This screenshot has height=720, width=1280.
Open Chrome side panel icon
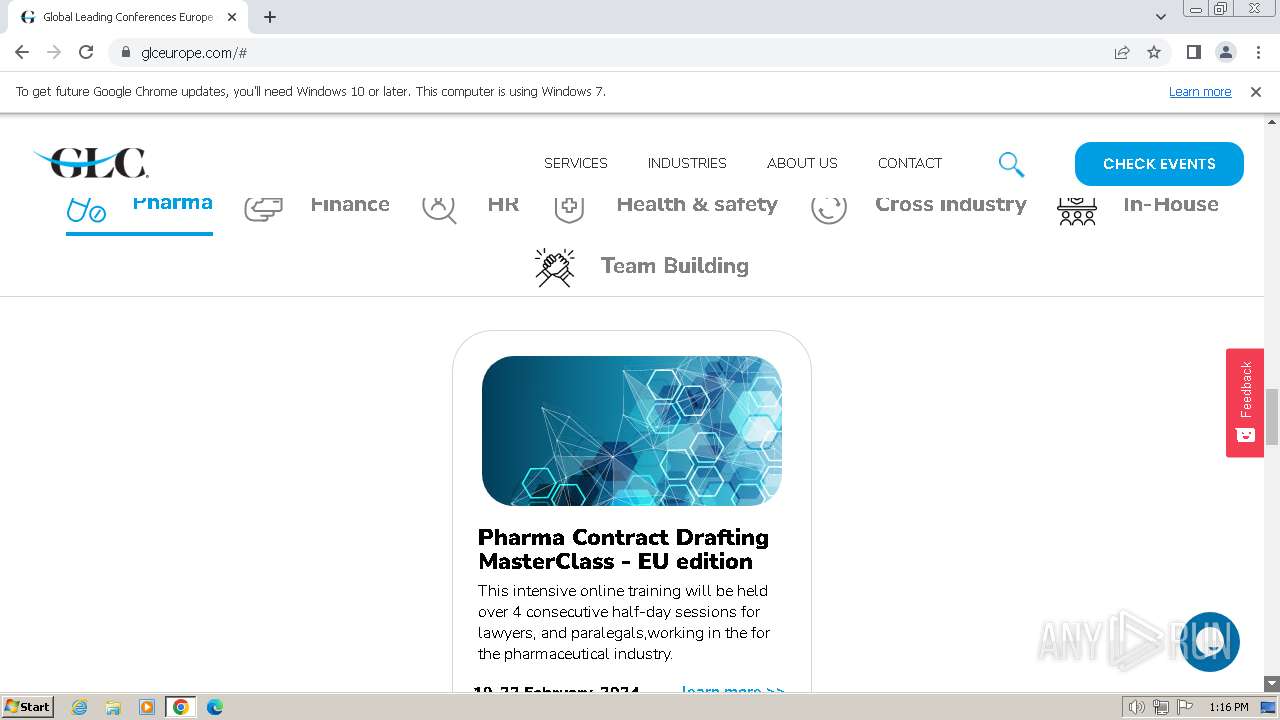[1193, 52]
